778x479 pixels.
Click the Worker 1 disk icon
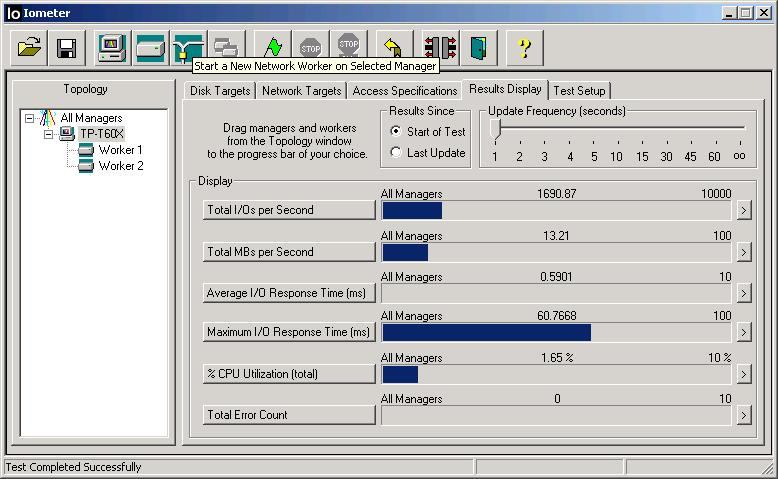click(86, 150)
